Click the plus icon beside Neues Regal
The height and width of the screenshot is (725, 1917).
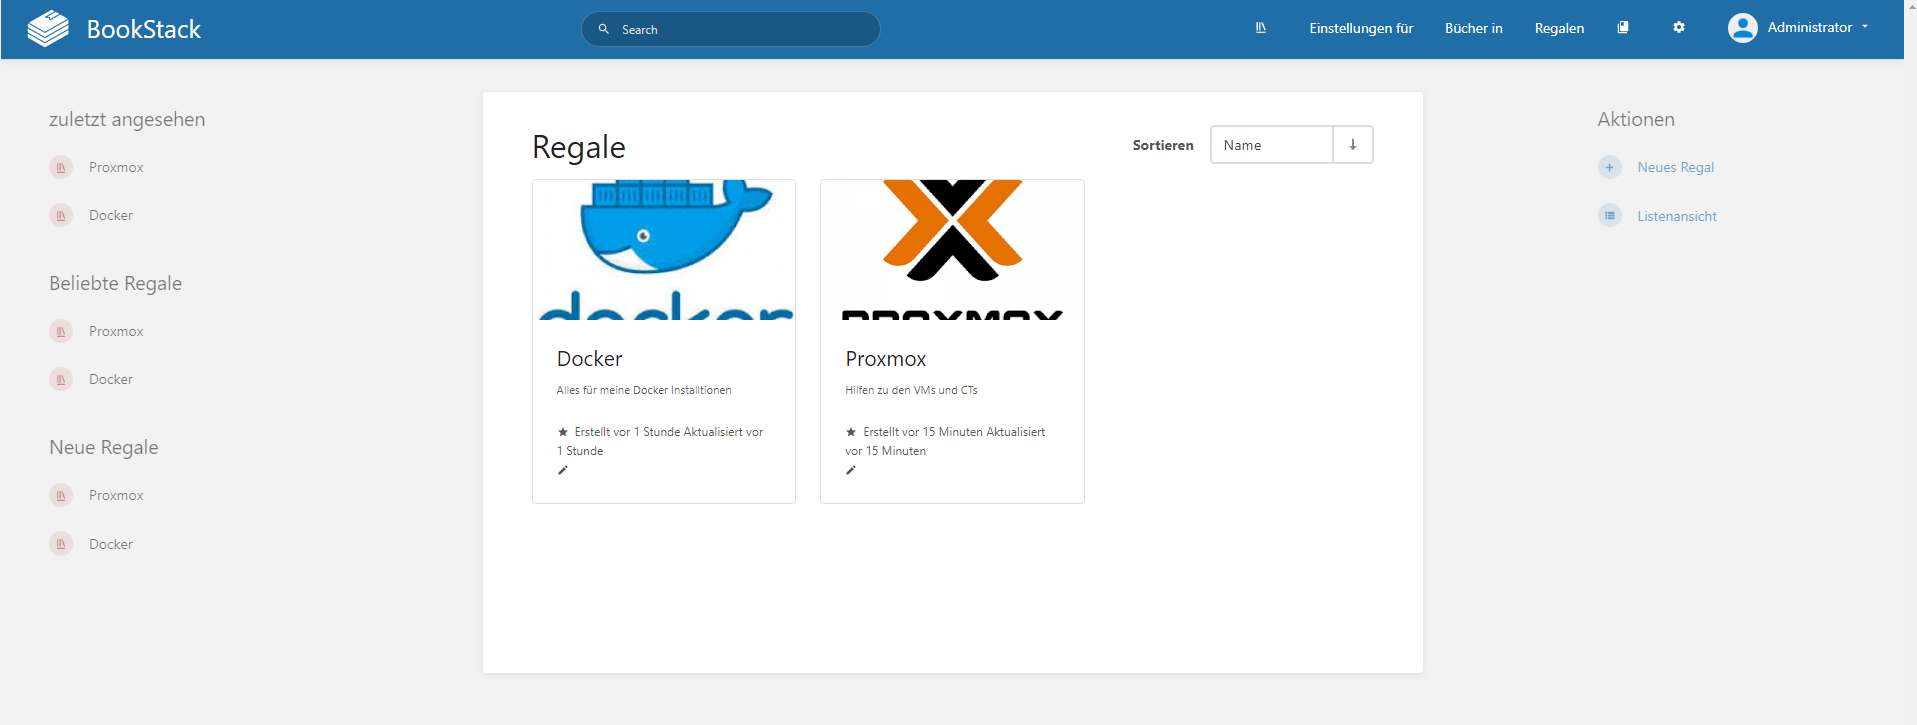[1610, 167]
